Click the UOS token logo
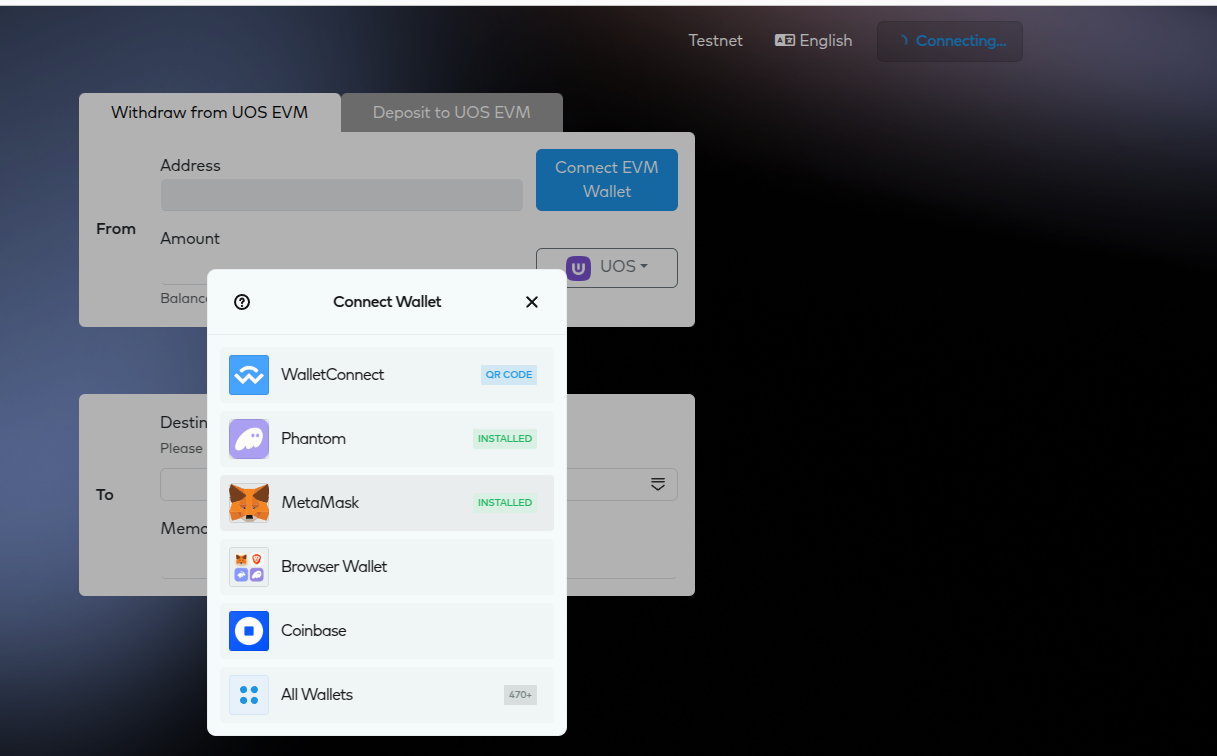Screen dimensions: 1217x756 pos(578,268)
